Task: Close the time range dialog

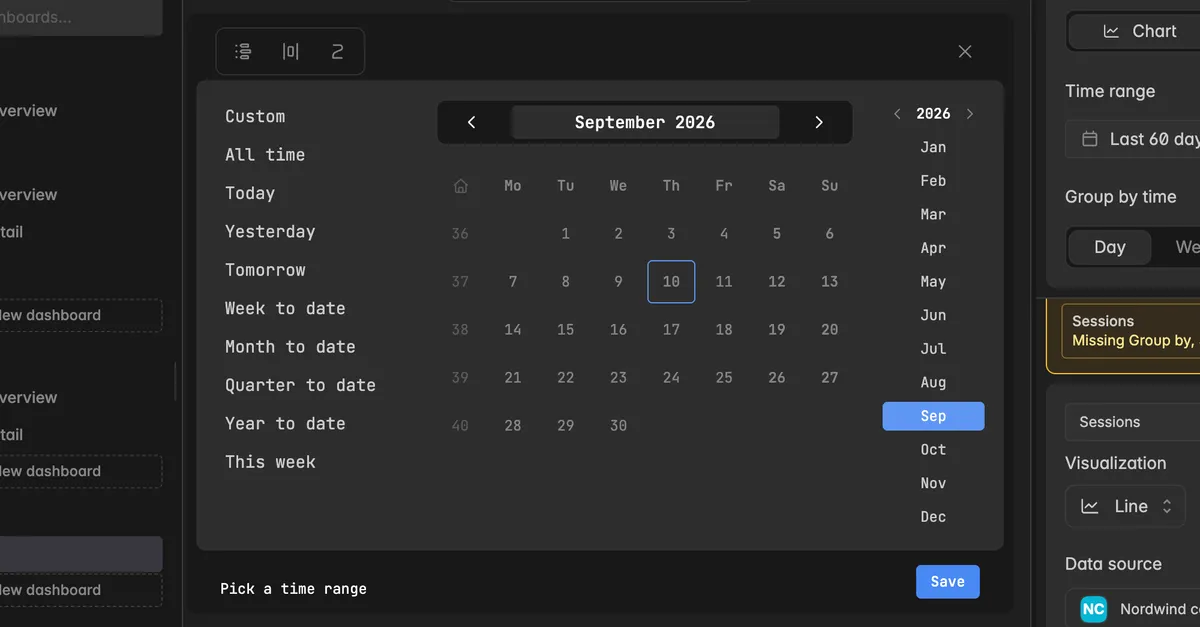Action: (965, 51)
